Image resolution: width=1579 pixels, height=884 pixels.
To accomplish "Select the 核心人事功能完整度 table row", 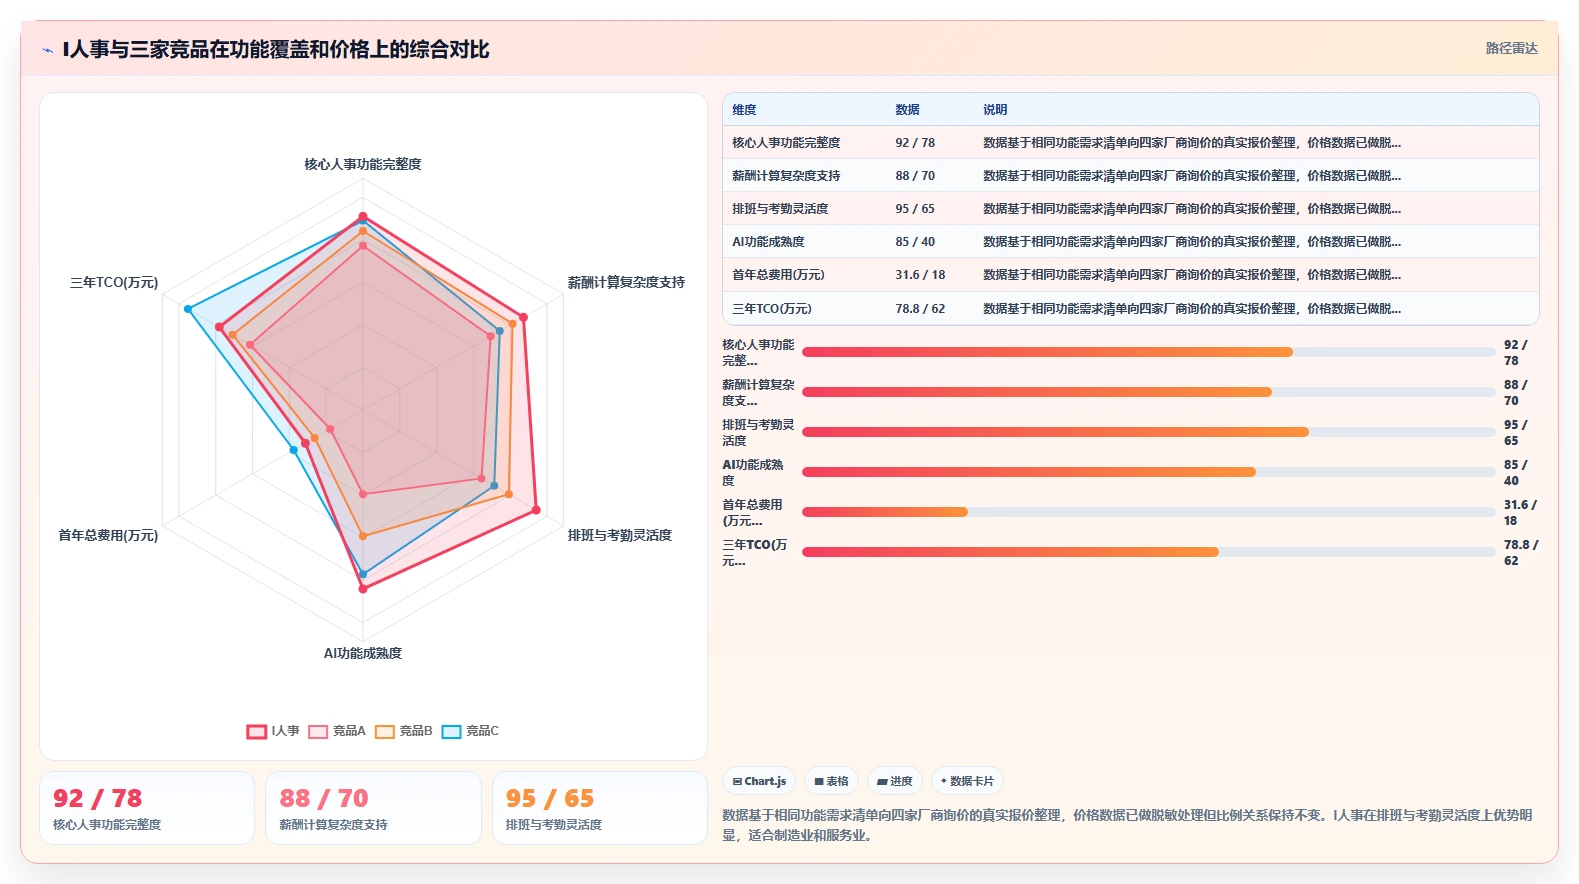I will click(1130, 142).
